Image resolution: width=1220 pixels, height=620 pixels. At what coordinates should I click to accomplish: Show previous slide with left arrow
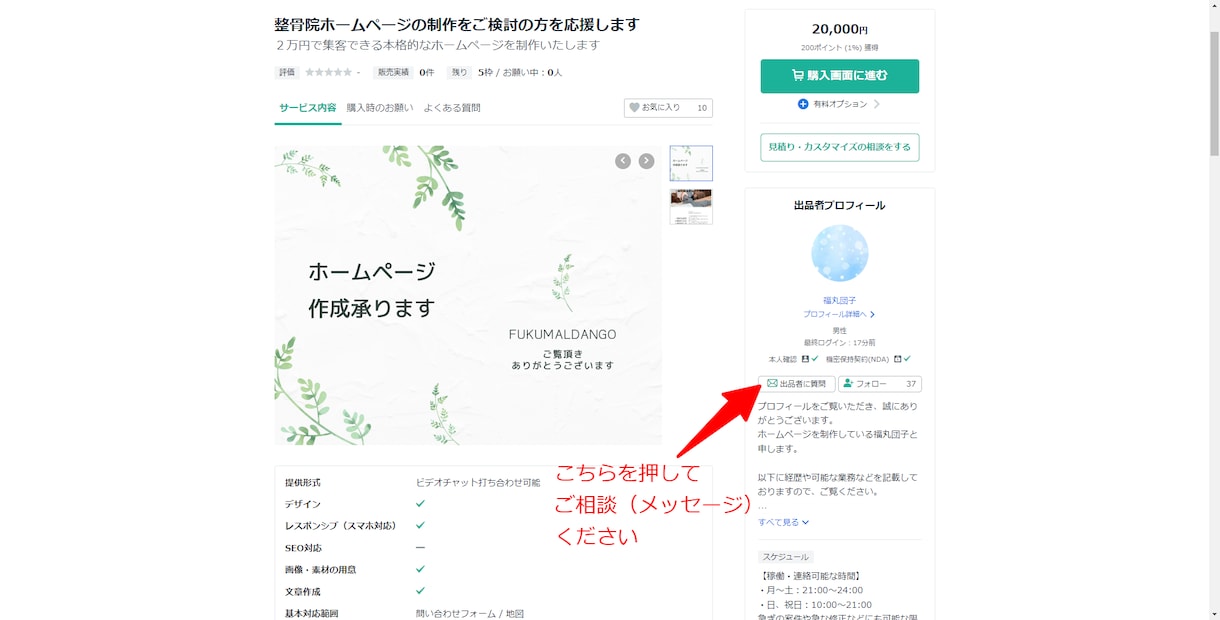(623, 161)
